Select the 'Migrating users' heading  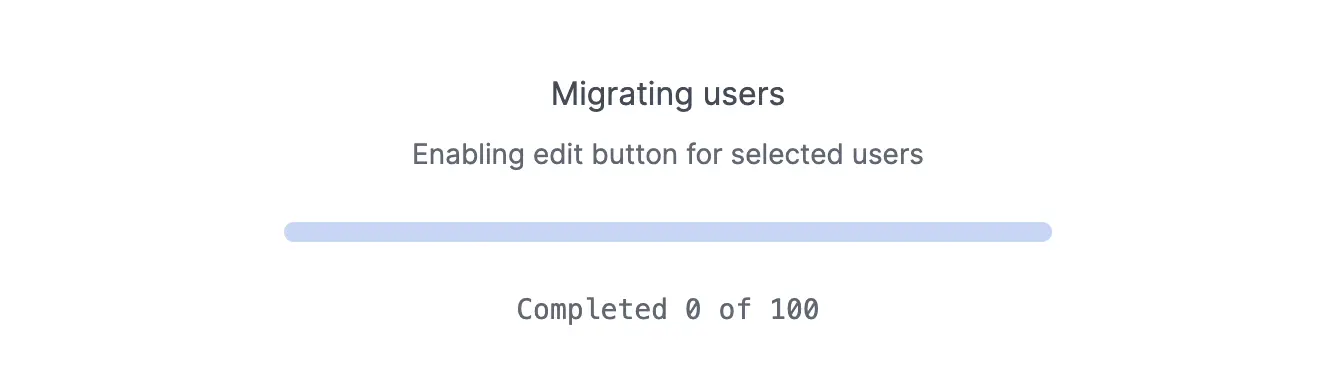coord(668,95)
